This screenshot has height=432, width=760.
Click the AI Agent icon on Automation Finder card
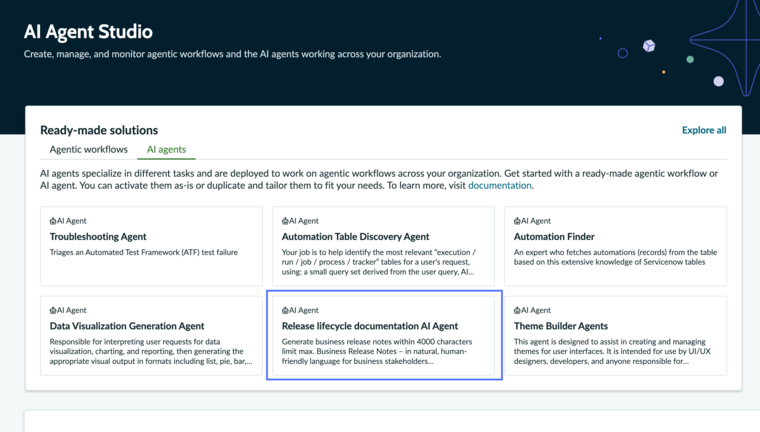517,221
